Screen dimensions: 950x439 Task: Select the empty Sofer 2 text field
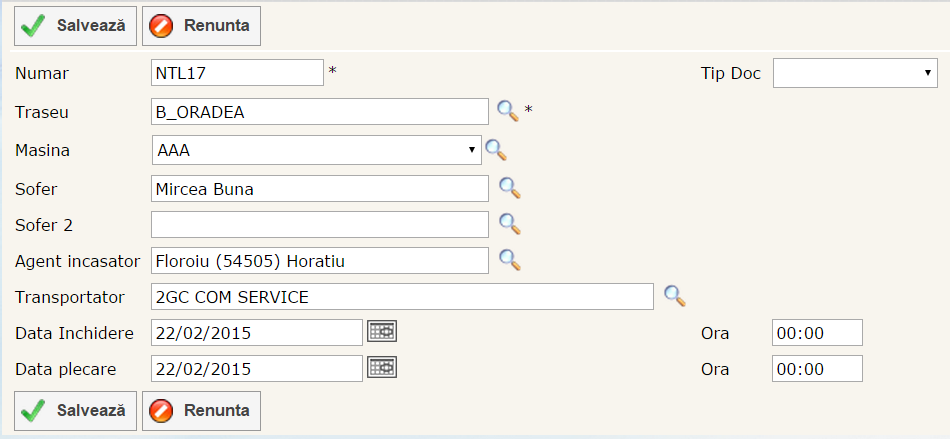pos(319,224)
